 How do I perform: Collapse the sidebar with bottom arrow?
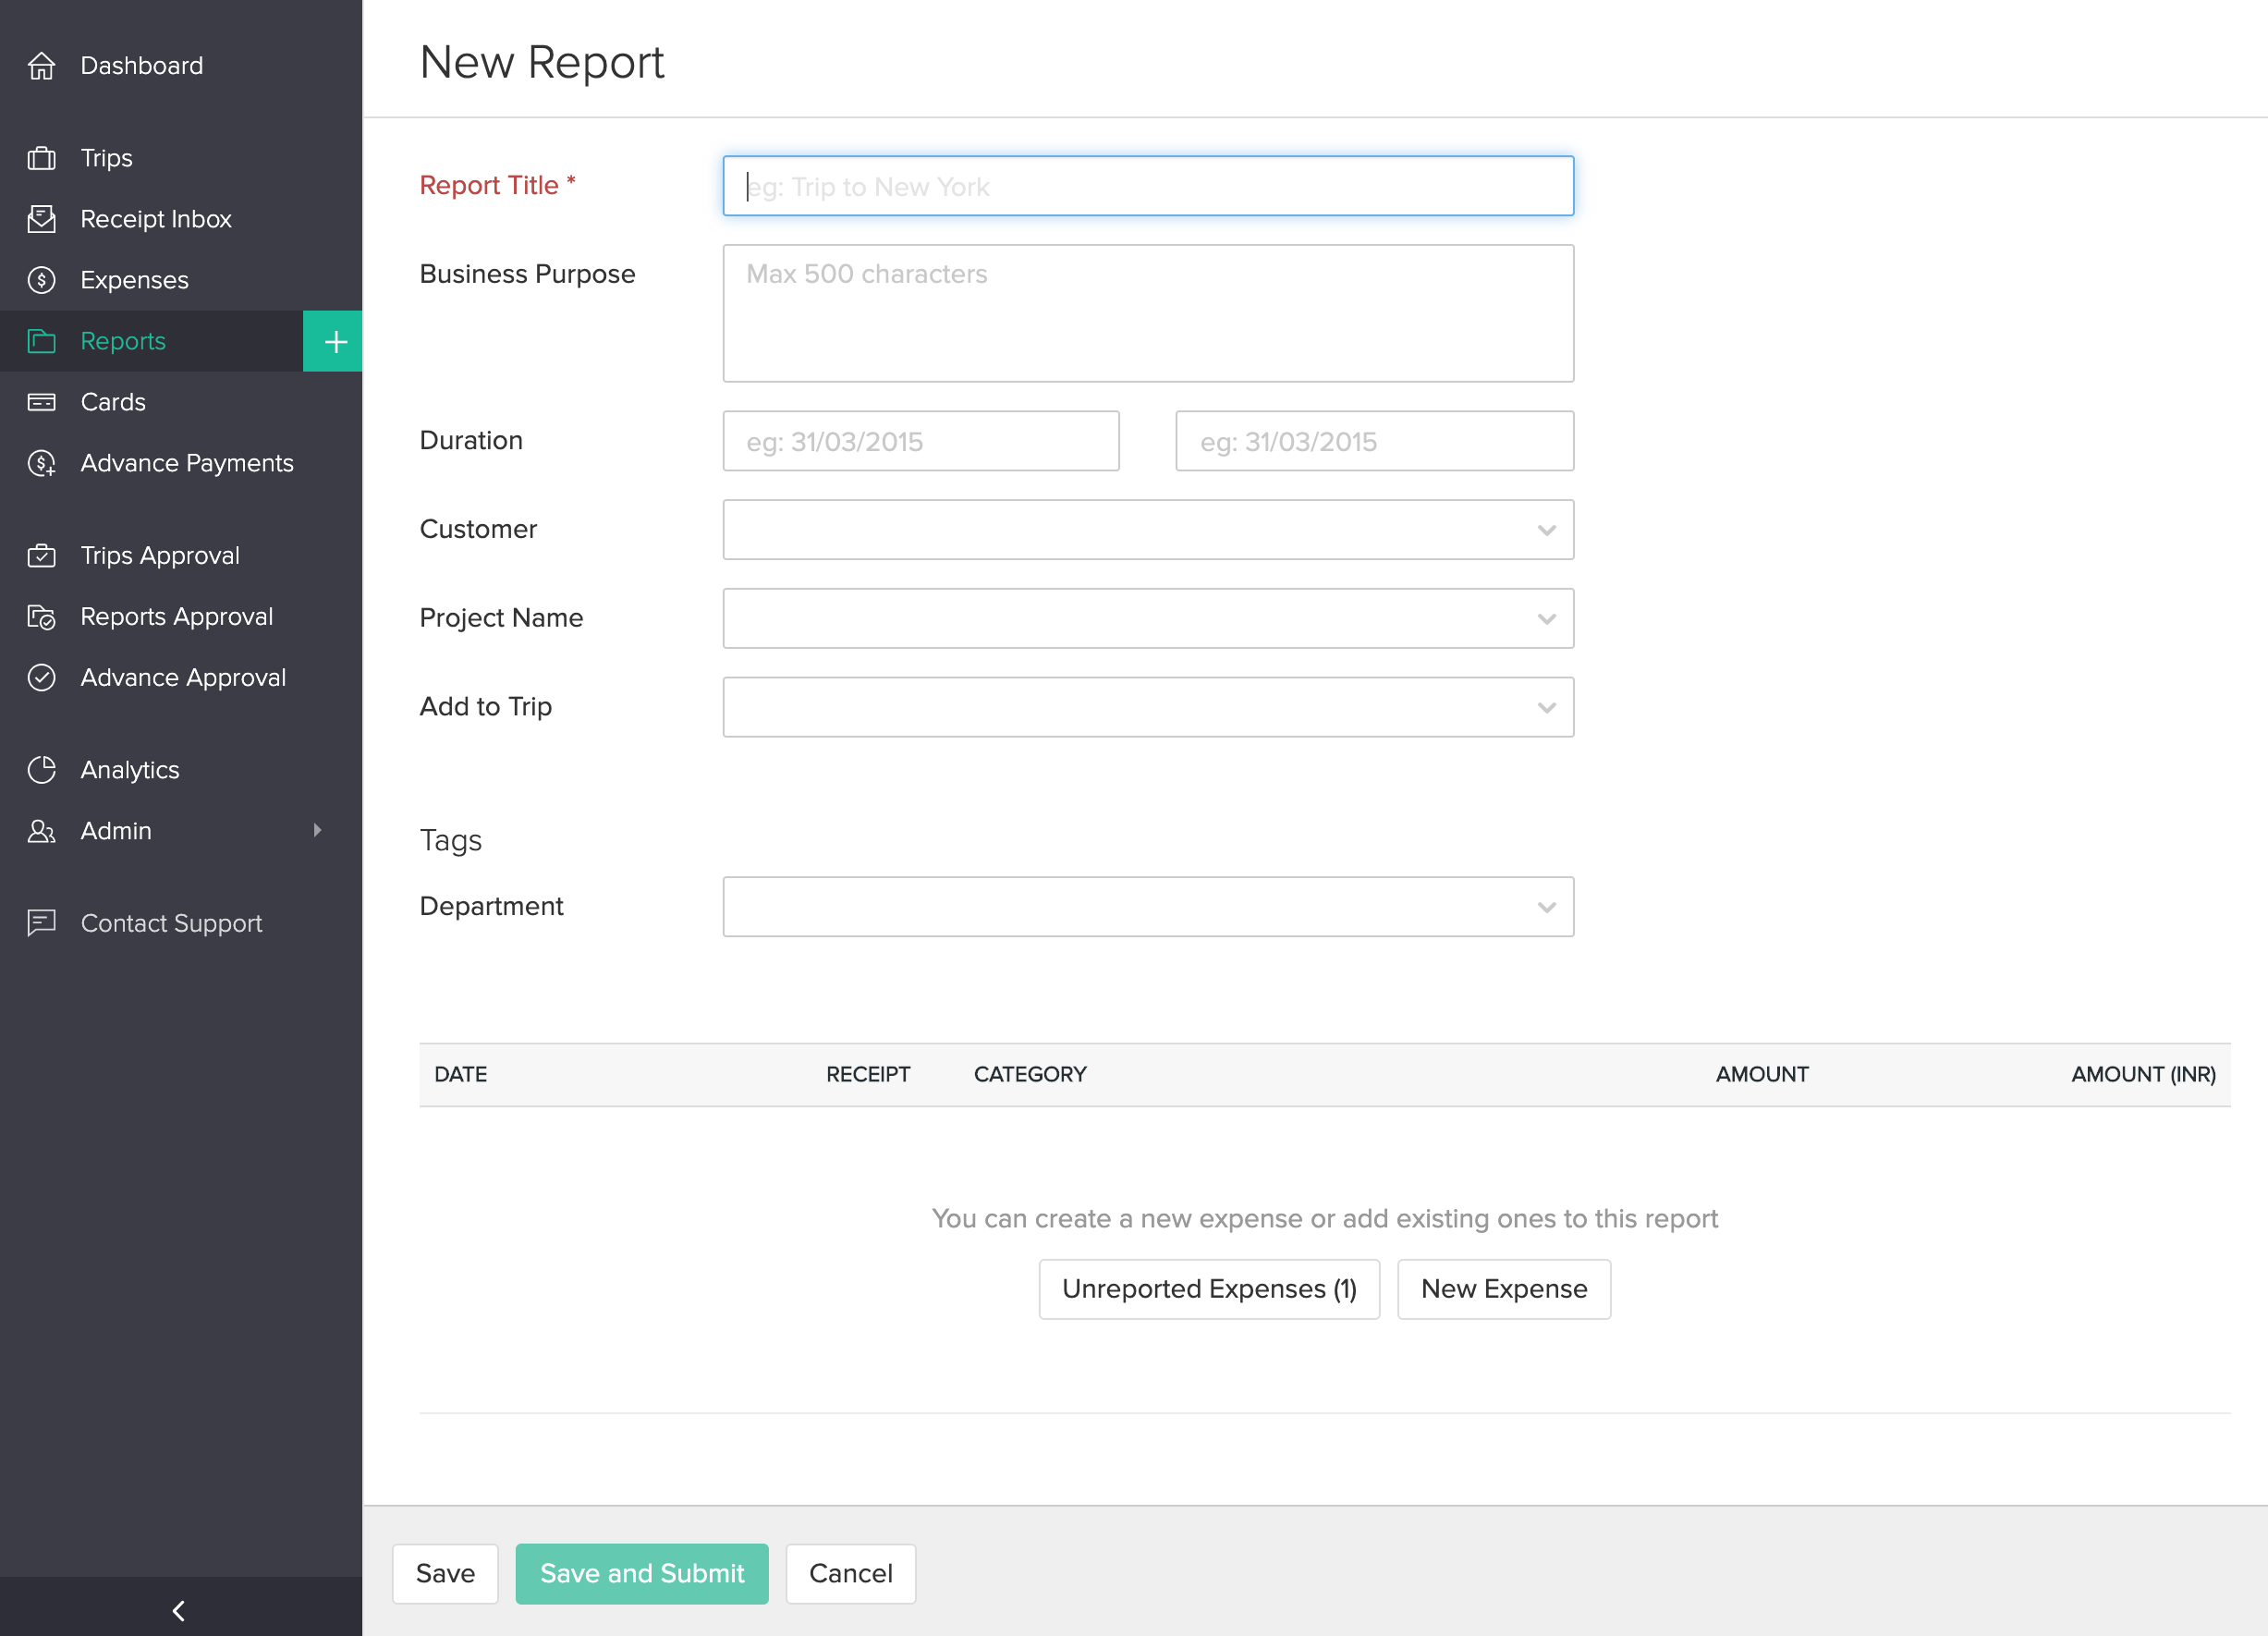point(179,1610)
